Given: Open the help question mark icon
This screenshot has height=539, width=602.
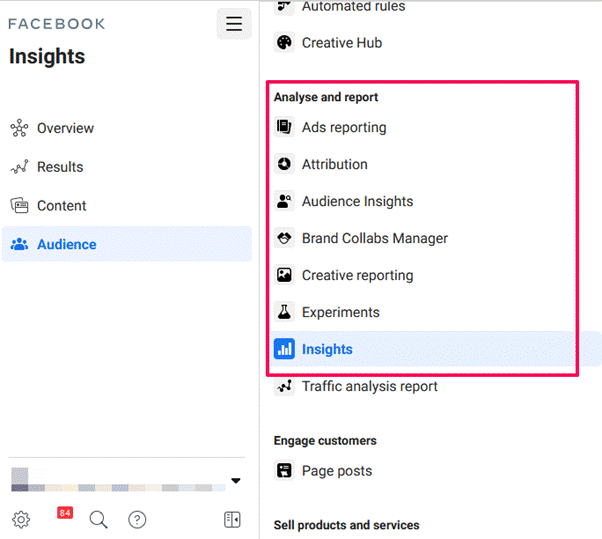Looking at the screenshot, I should [137, 519].
